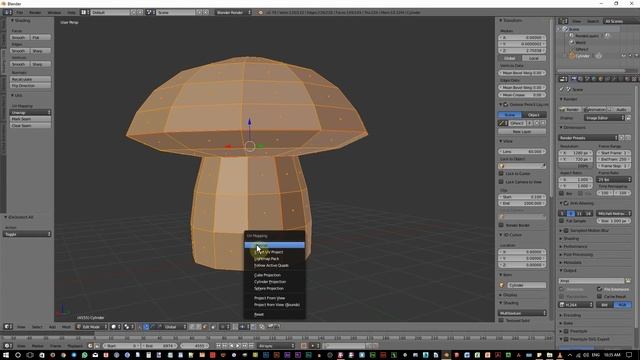Click Mark Seam button

30,119
